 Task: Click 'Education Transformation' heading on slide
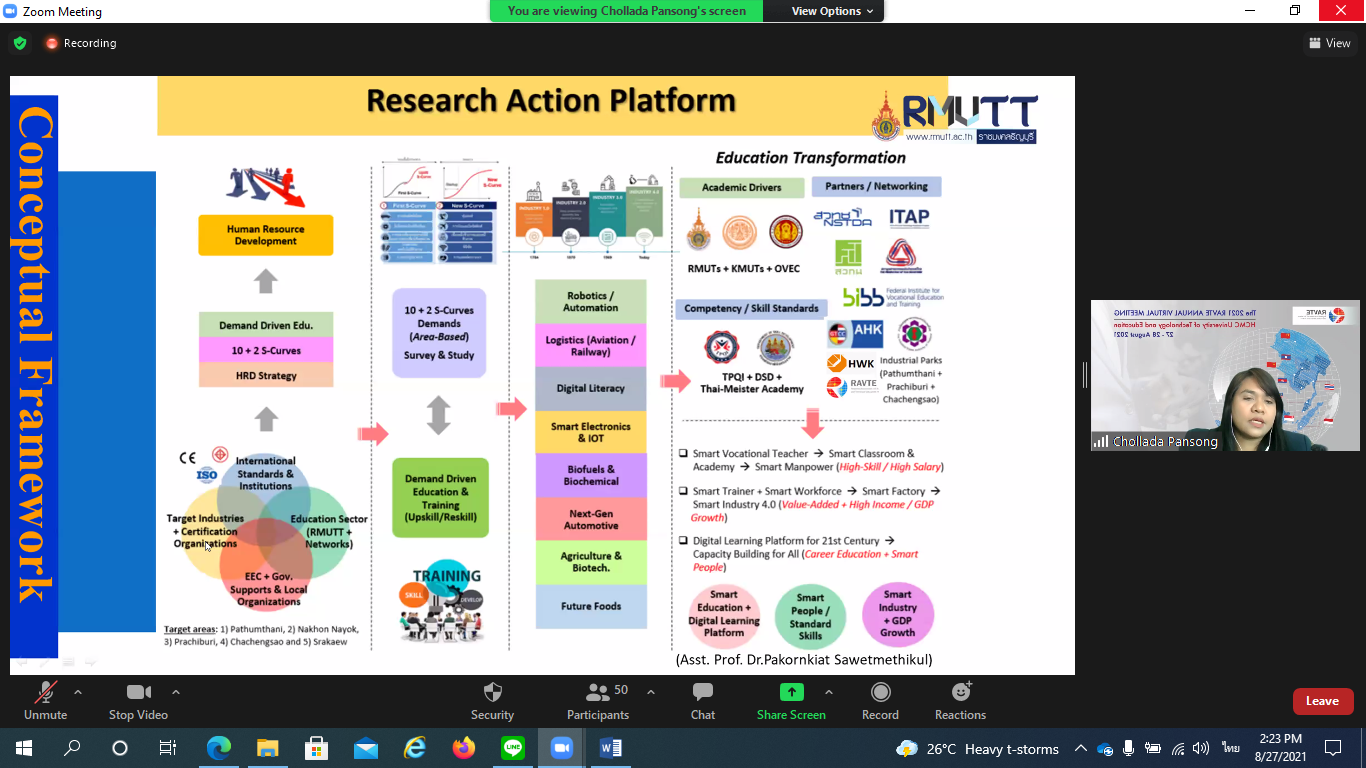click(x=811, y=158)
